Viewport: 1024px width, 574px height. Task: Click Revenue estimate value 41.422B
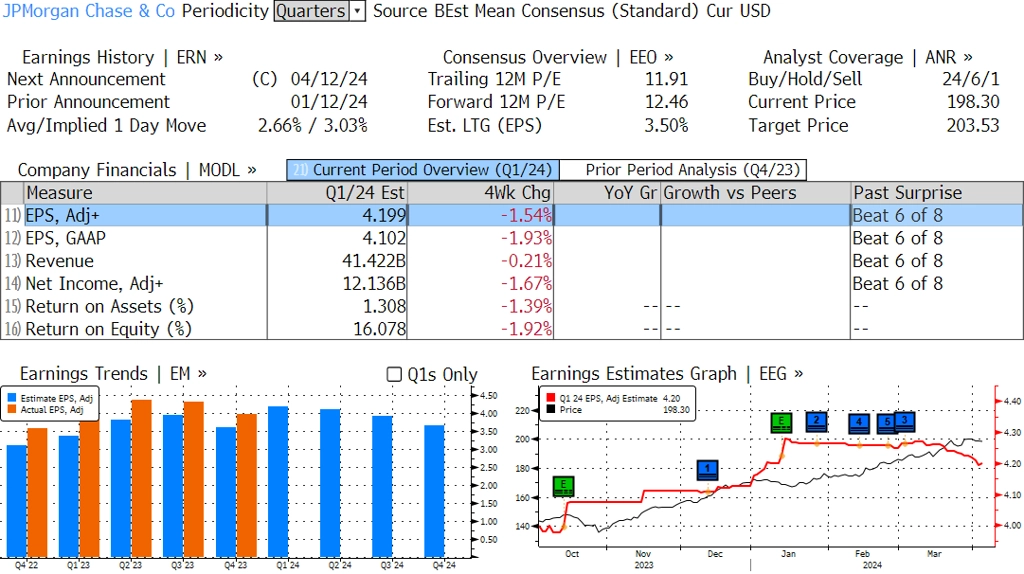tap(374, 261)
